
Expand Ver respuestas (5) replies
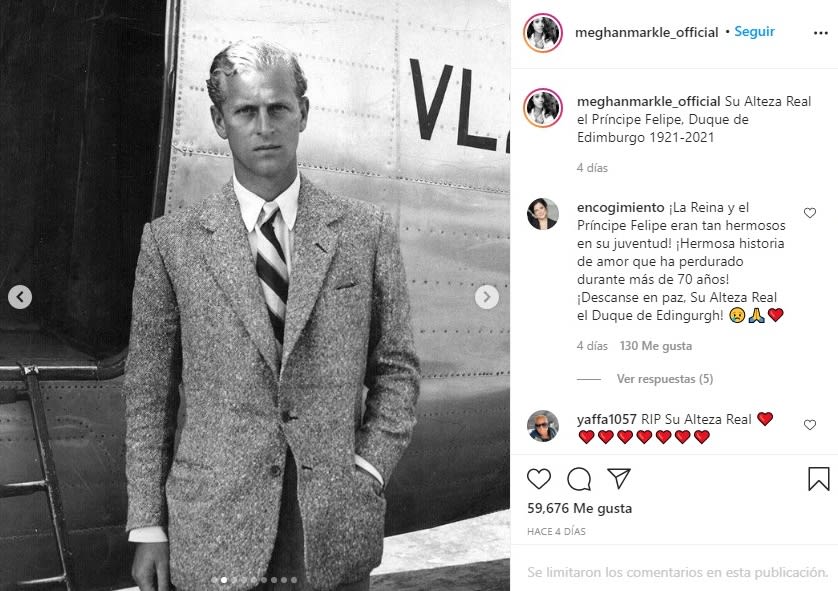tap(665, 379)
